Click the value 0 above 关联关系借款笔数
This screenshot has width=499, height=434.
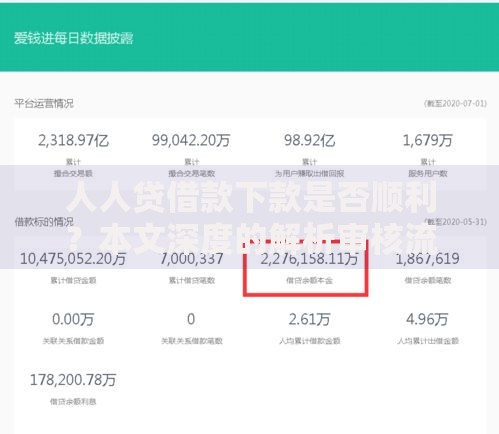(191, 319)
